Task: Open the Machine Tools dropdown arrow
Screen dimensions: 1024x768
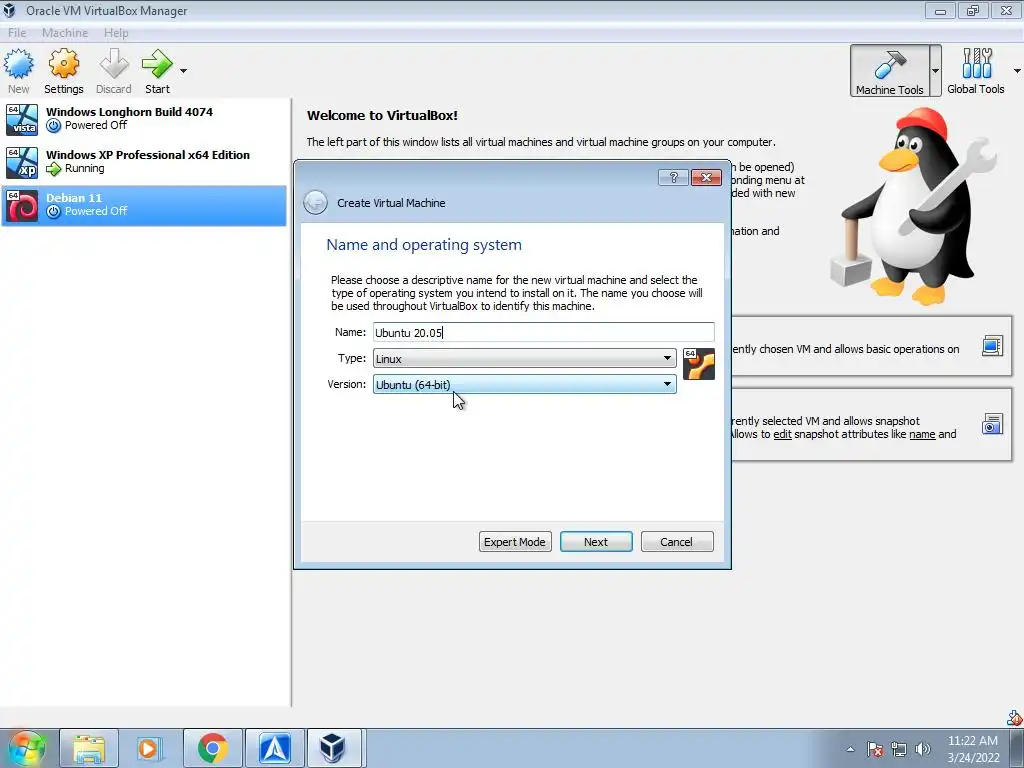Action: [x=935, y=71]
